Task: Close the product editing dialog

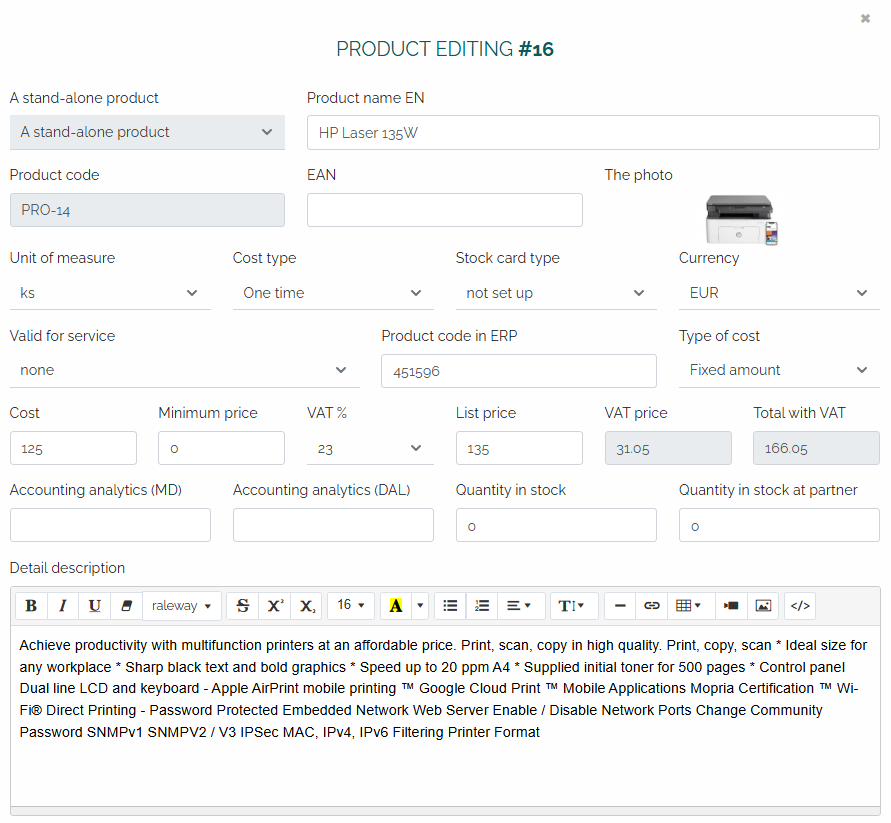Action: tap(865, 19)
